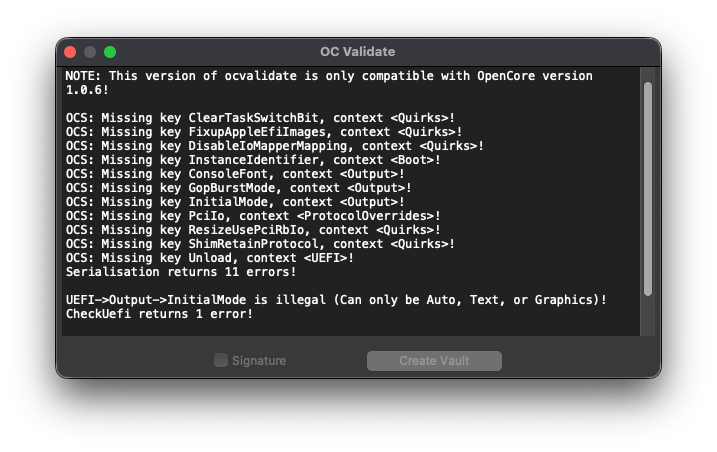Screen dimensions: 717x452
Task: Click the InitialMode is illegal message
Action: [x=336, y=300]
